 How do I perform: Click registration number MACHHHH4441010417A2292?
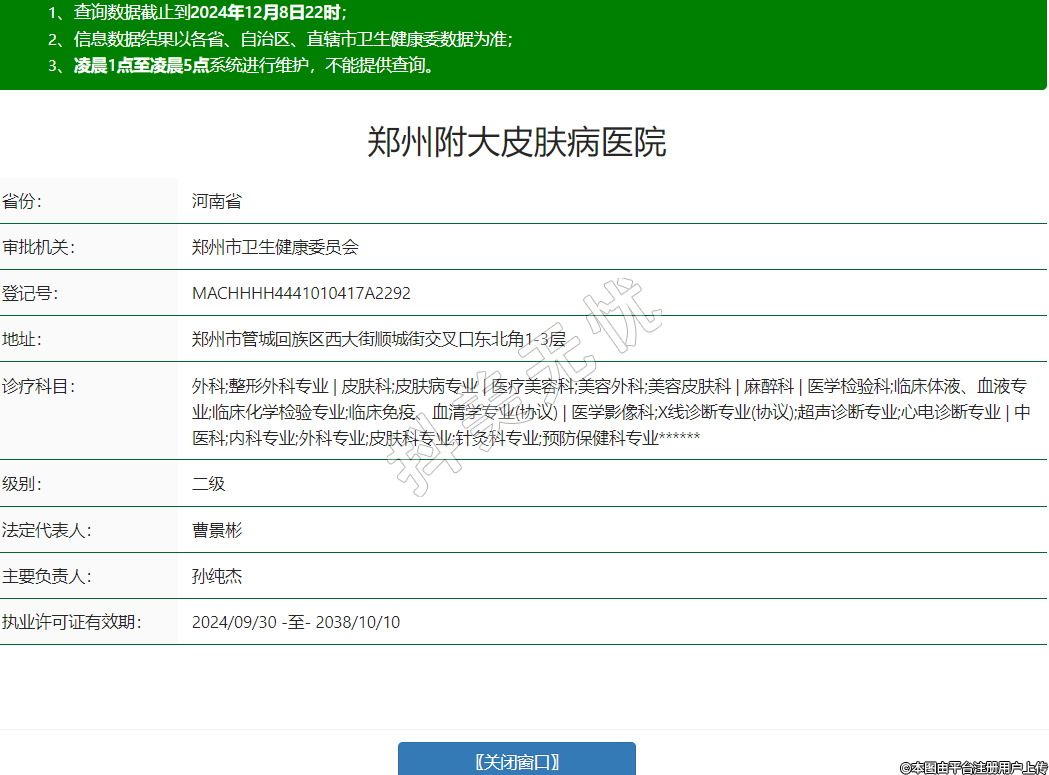tap(301, 293)
